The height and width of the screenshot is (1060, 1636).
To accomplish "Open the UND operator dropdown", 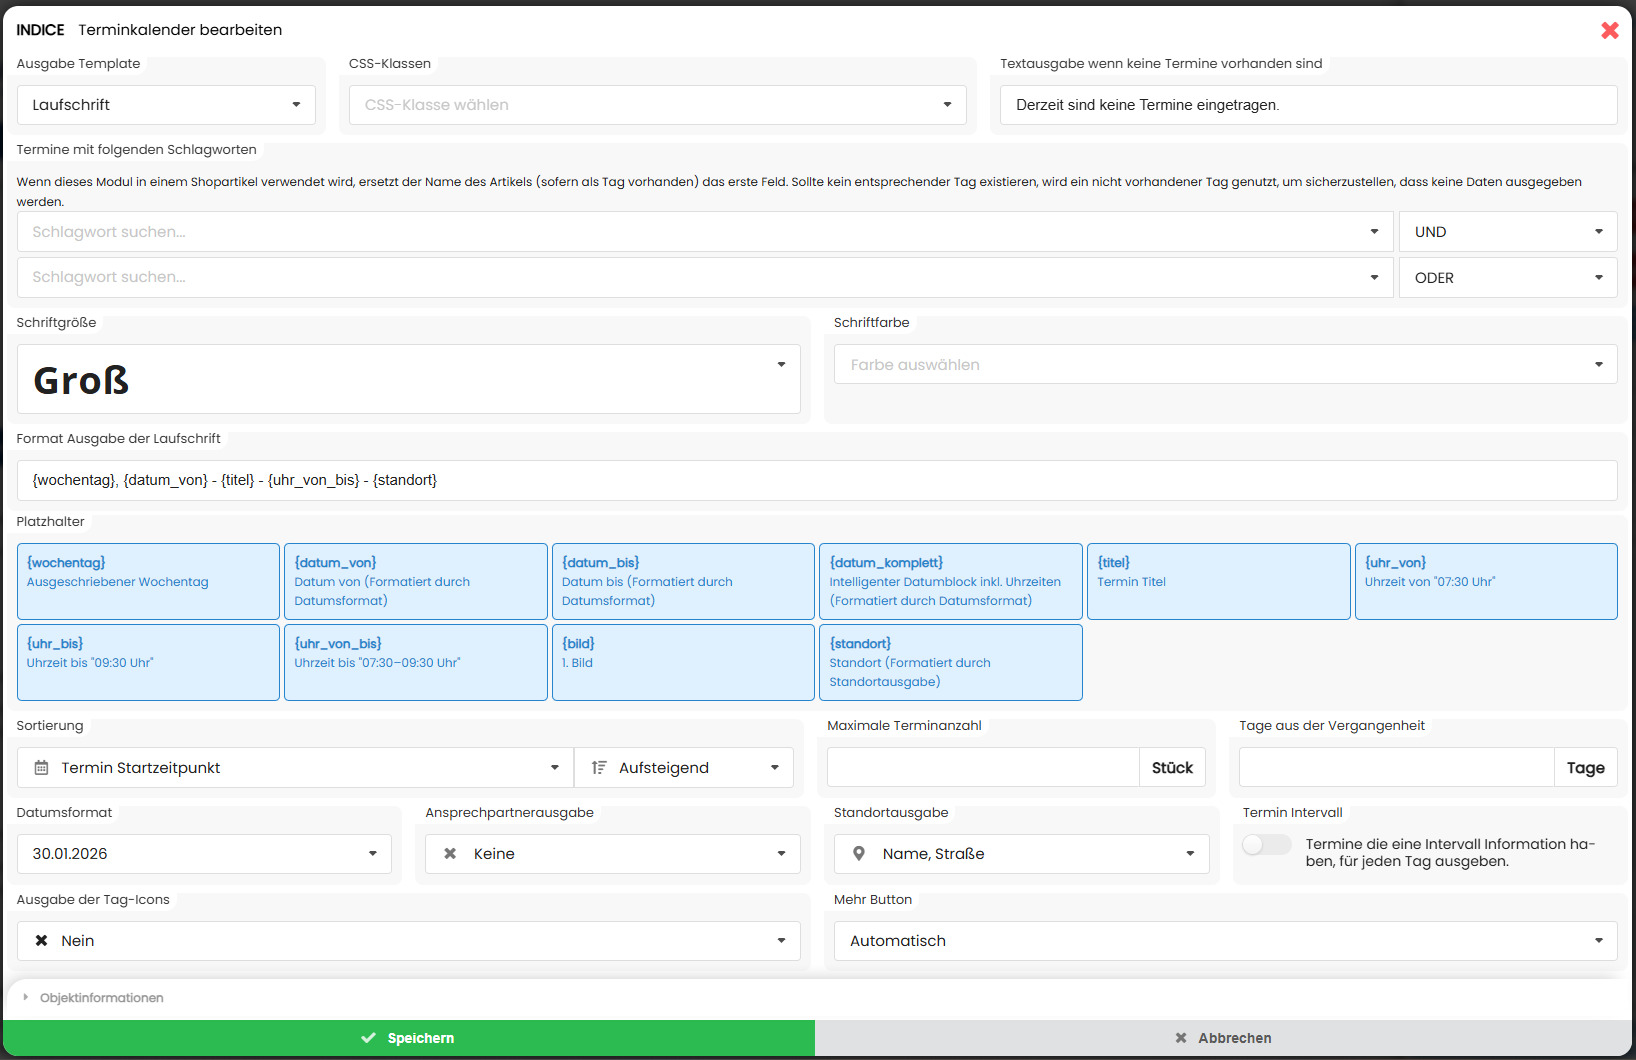I will [1507, 232].
